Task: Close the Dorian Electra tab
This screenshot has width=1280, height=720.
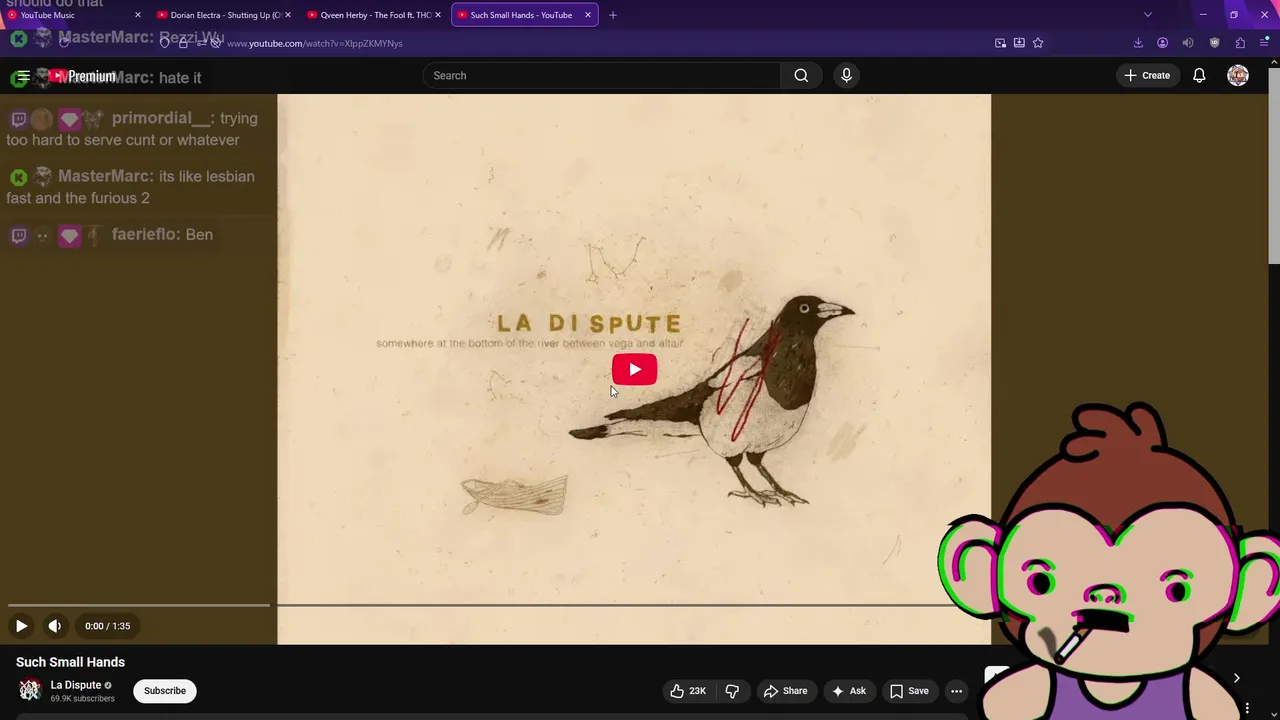Action: click(287, 15)
